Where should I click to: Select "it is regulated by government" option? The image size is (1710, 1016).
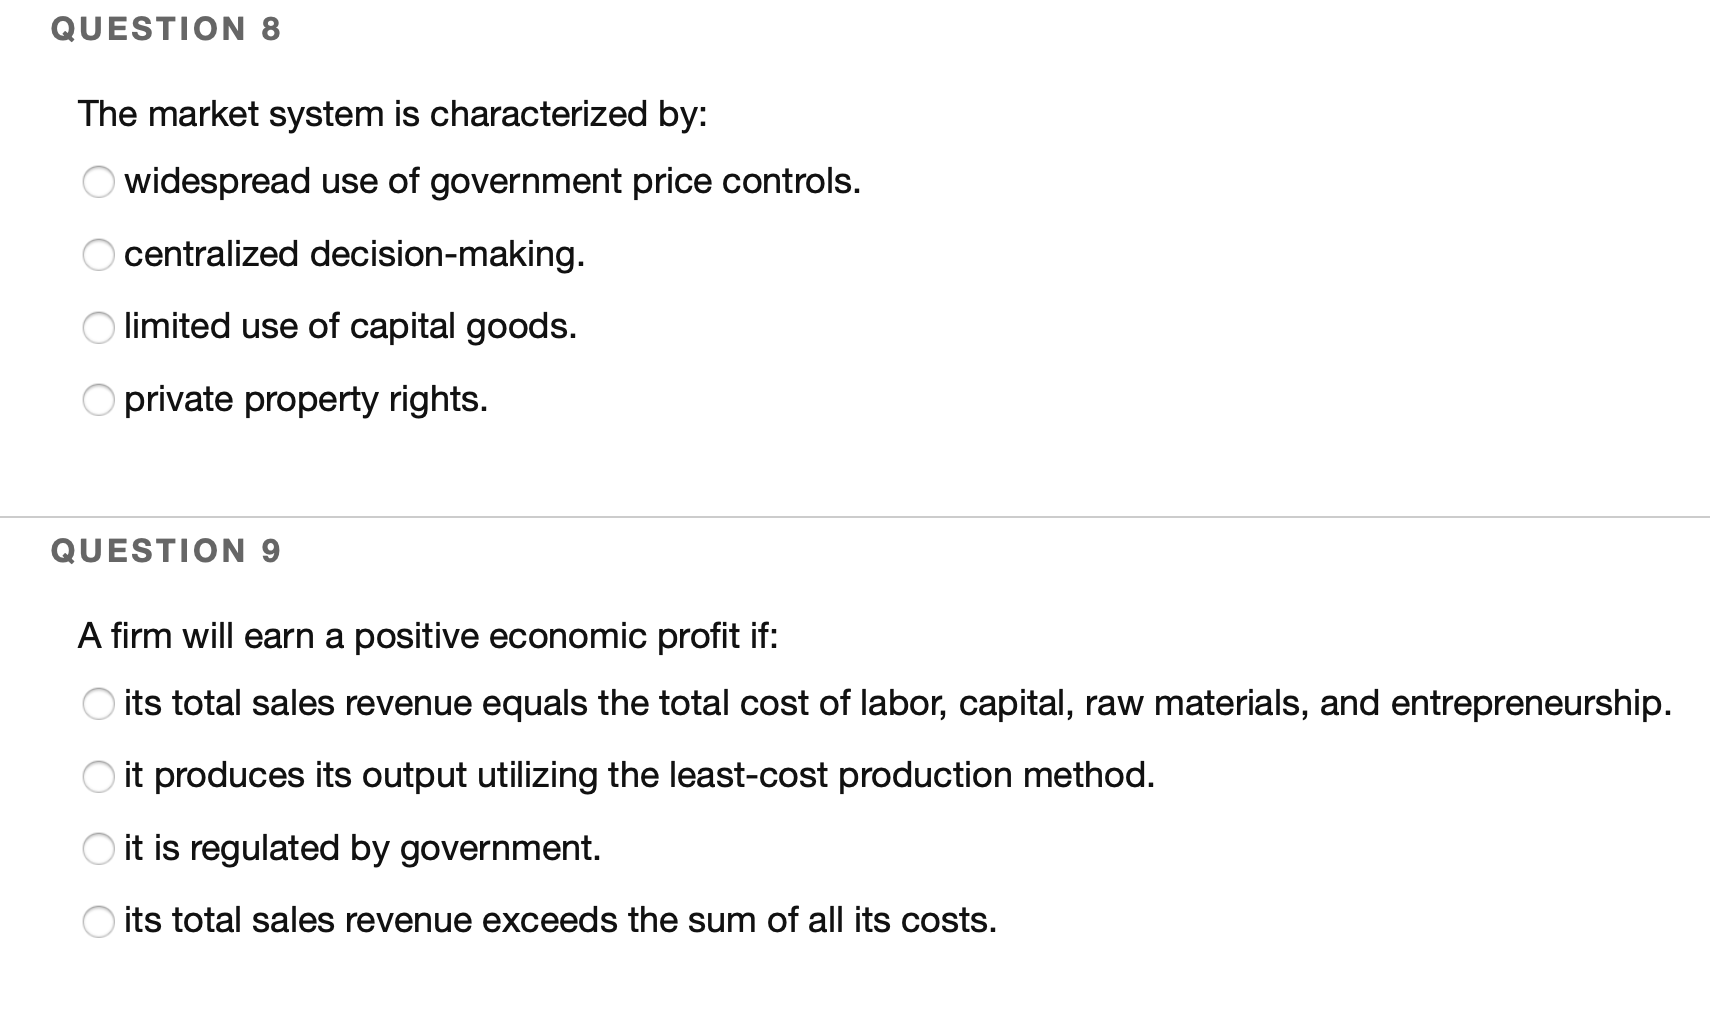coord(99,850)
